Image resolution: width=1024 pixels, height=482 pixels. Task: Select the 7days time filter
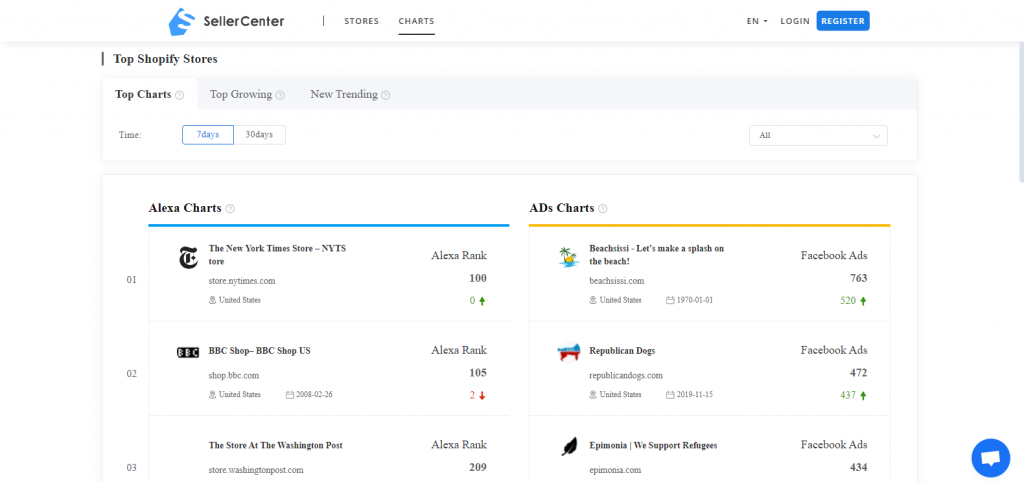pyautogui.click(x=208, y=135)
